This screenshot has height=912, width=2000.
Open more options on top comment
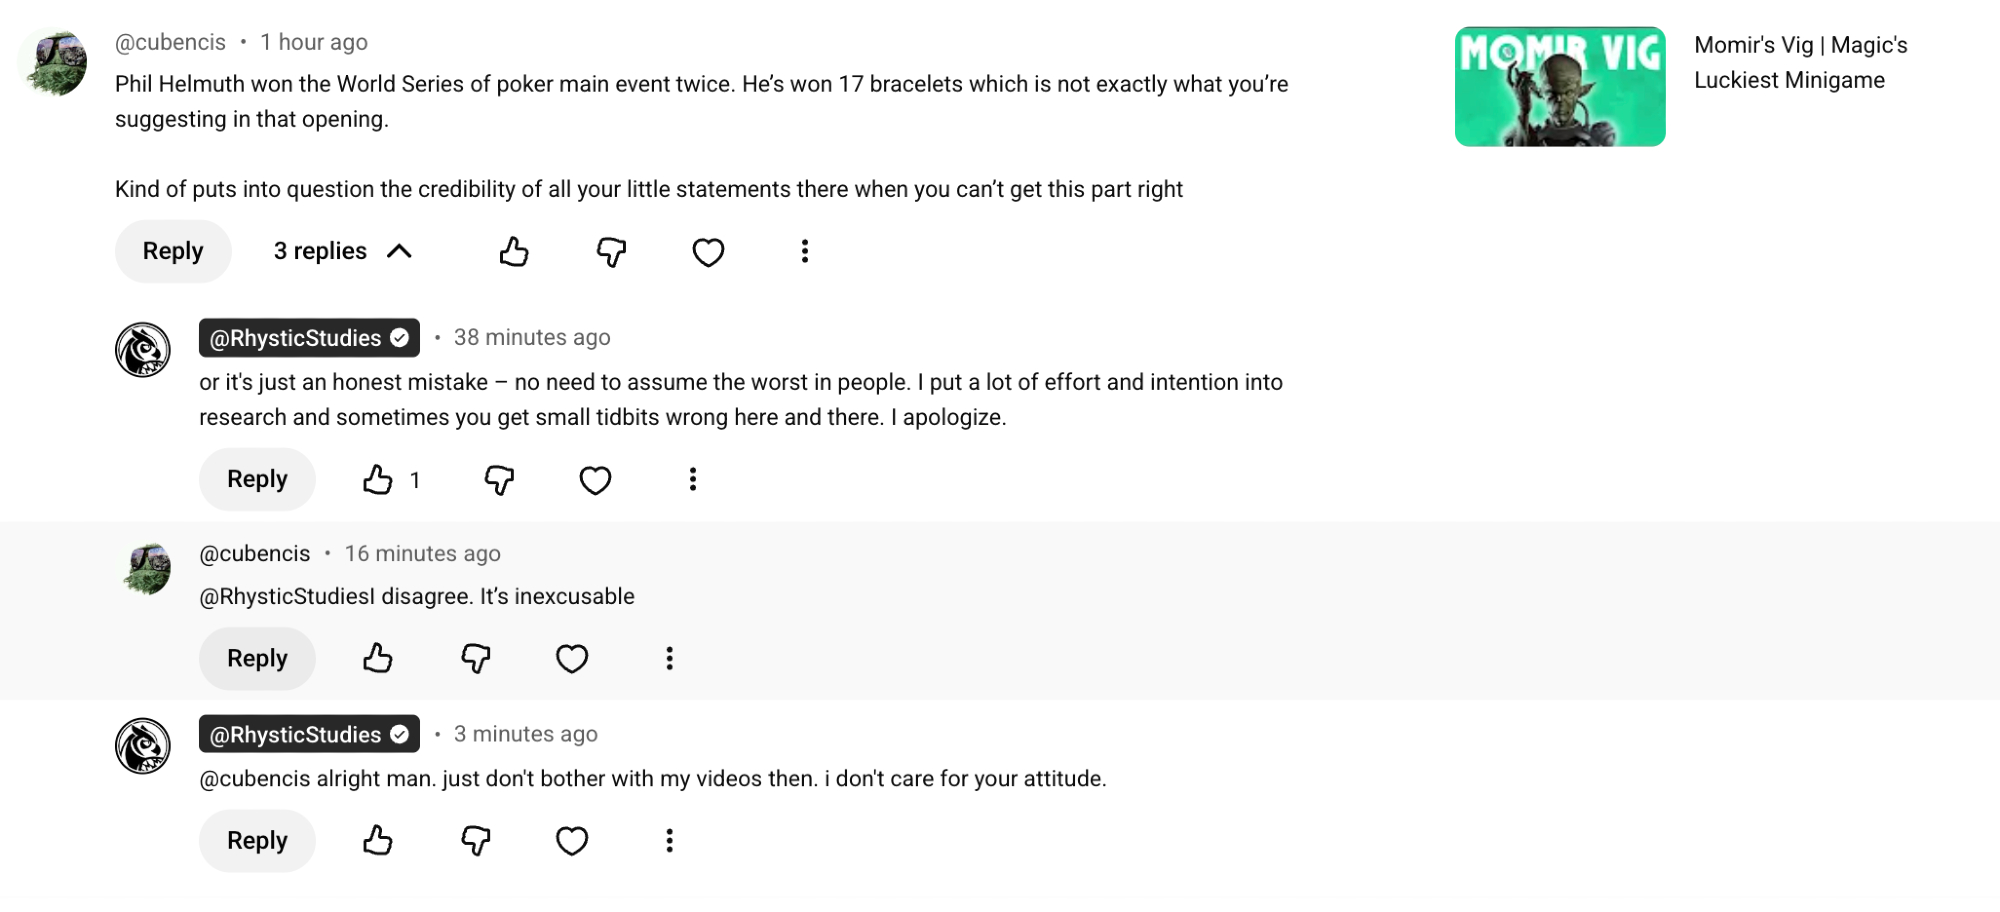805,252
